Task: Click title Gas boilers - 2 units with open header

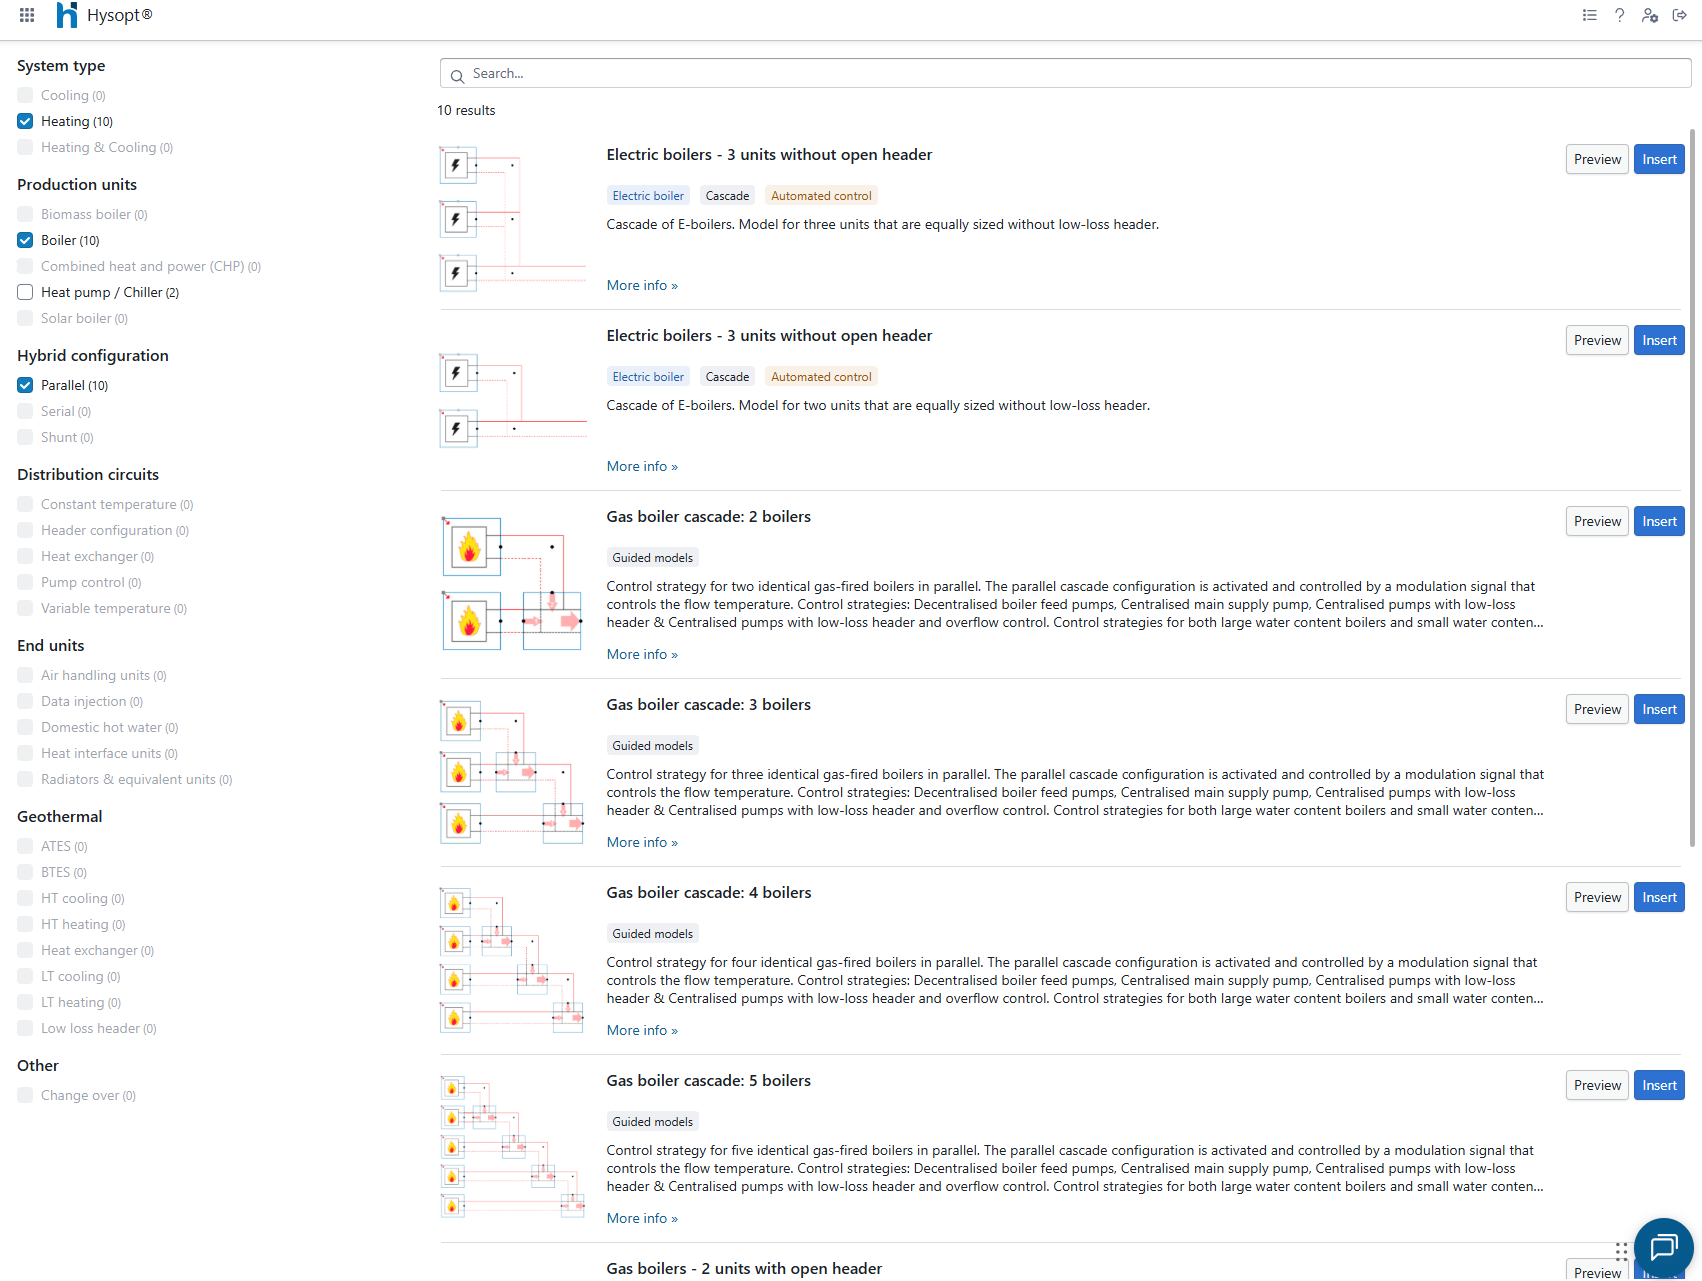Action: (744, 1268)
